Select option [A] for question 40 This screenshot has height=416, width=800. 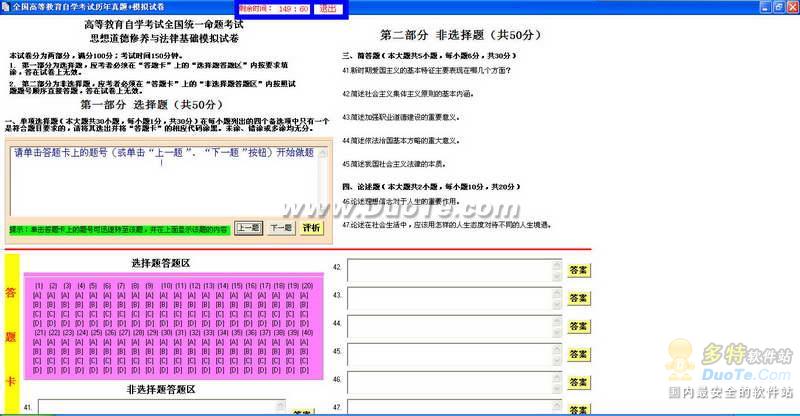307,344
